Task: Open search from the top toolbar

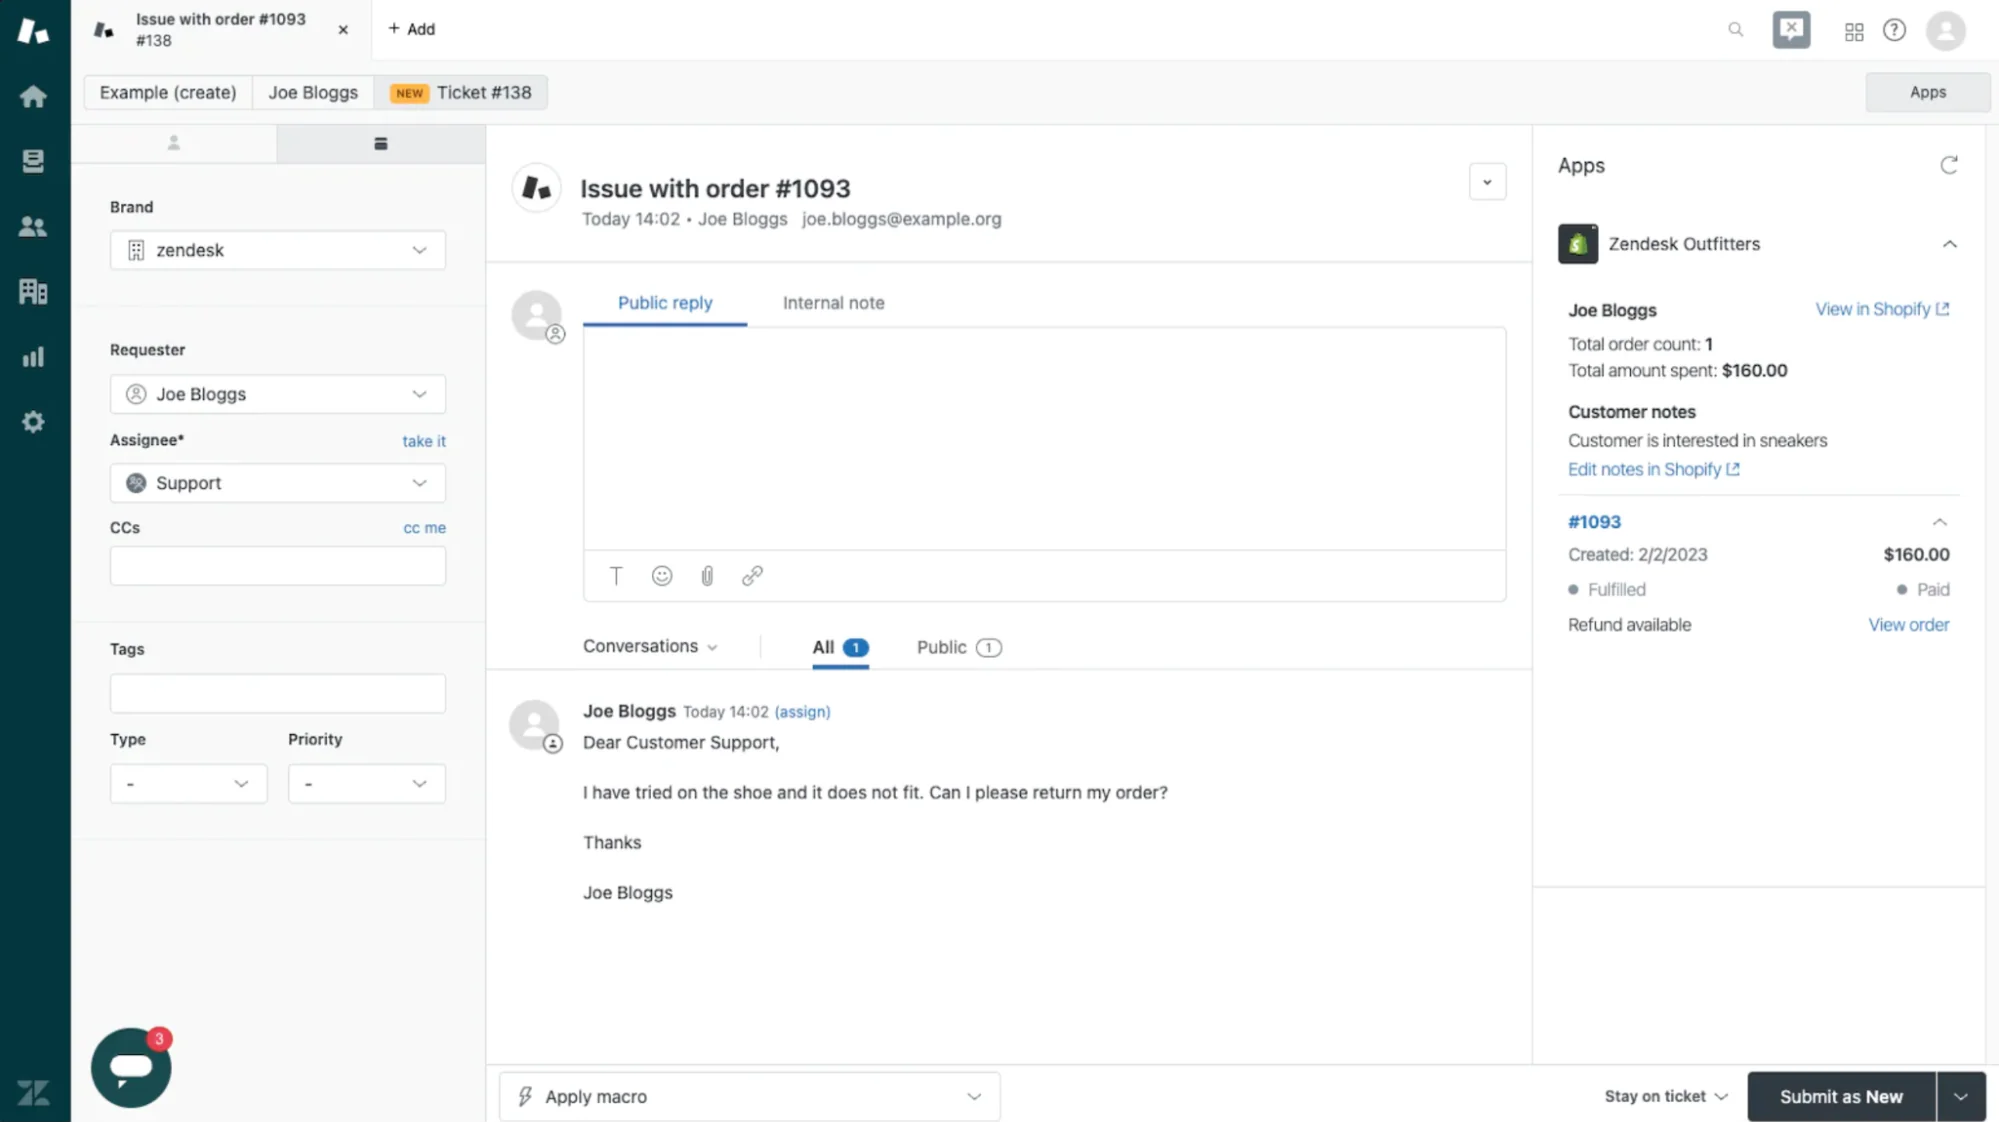Action: (1735, 30)
